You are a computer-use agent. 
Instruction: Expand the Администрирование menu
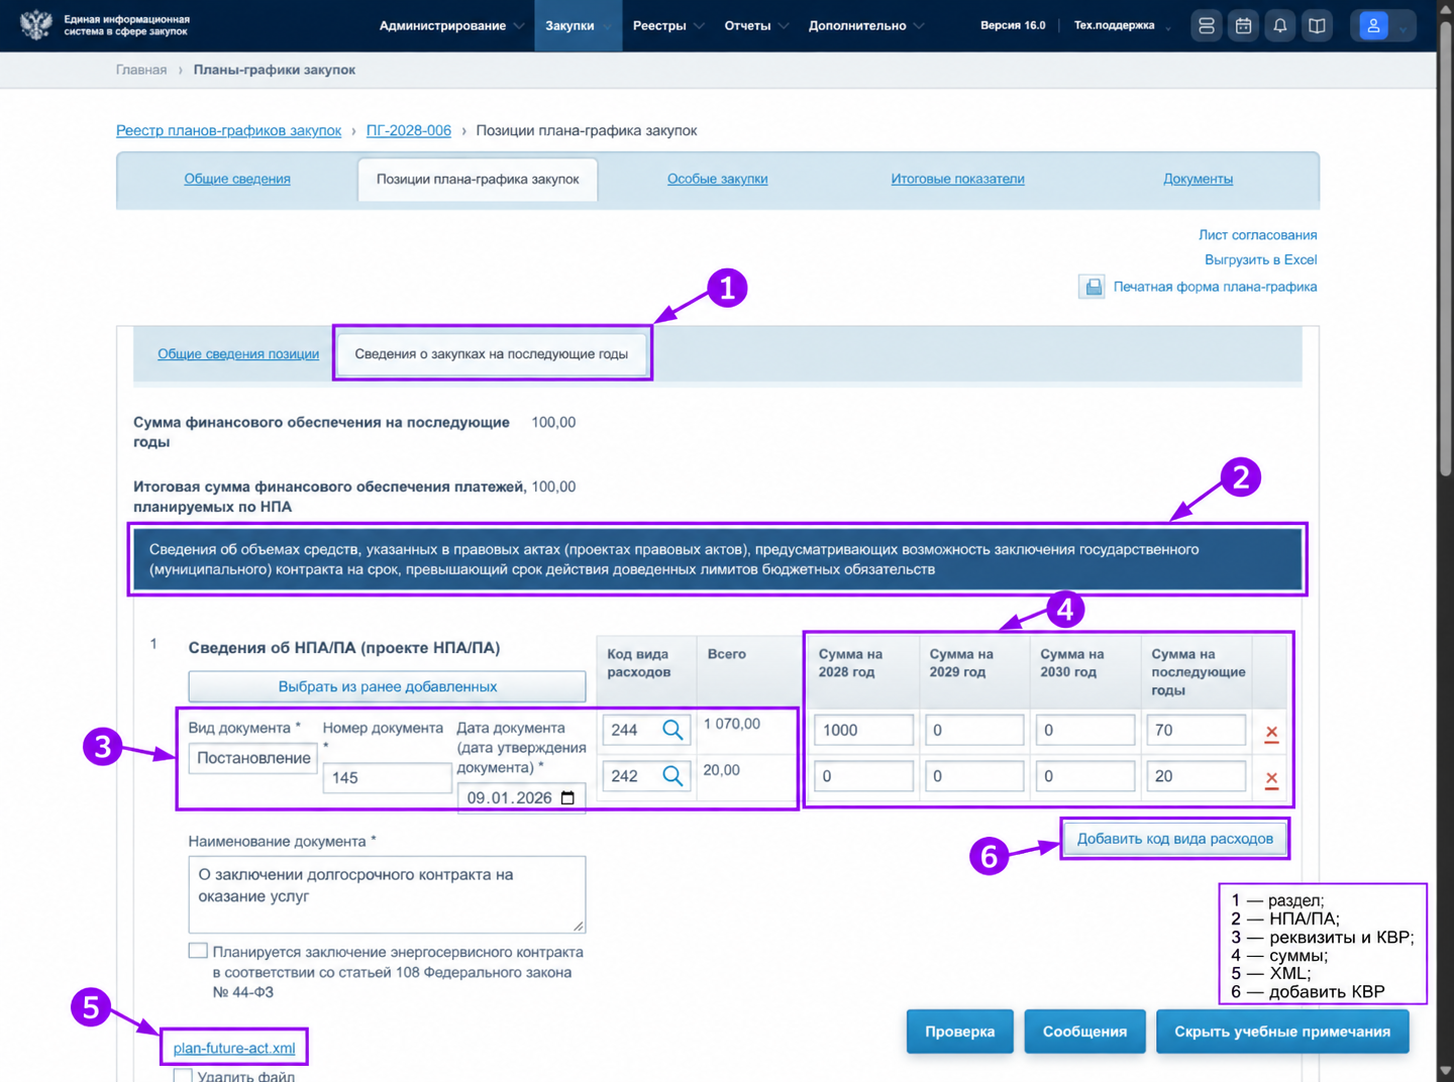(x=451, y=26)
